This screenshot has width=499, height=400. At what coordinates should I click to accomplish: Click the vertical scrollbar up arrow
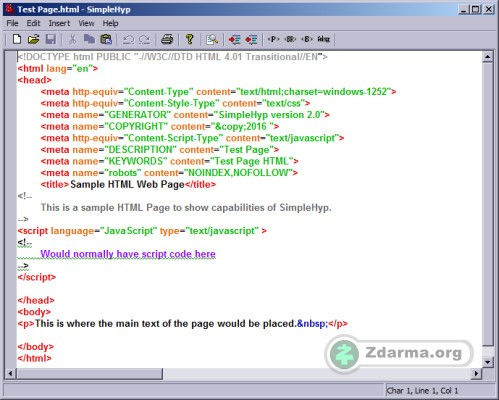(488, 57)
